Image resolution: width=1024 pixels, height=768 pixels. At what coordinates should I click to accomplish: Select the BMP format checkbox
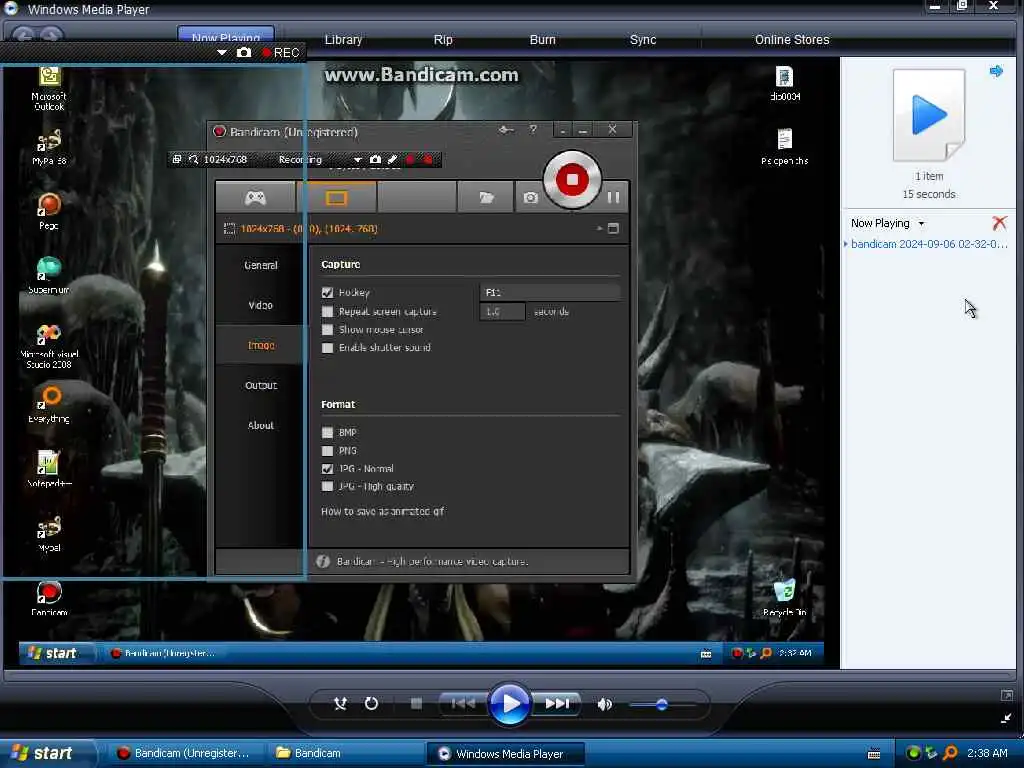[x=327, y=432]
